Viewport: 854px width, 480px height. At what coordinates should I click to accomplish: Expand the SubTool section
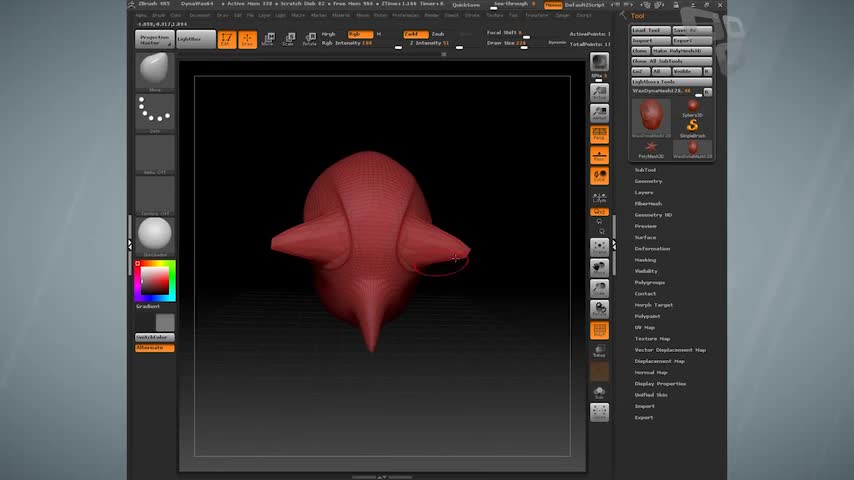coord(646,170)
